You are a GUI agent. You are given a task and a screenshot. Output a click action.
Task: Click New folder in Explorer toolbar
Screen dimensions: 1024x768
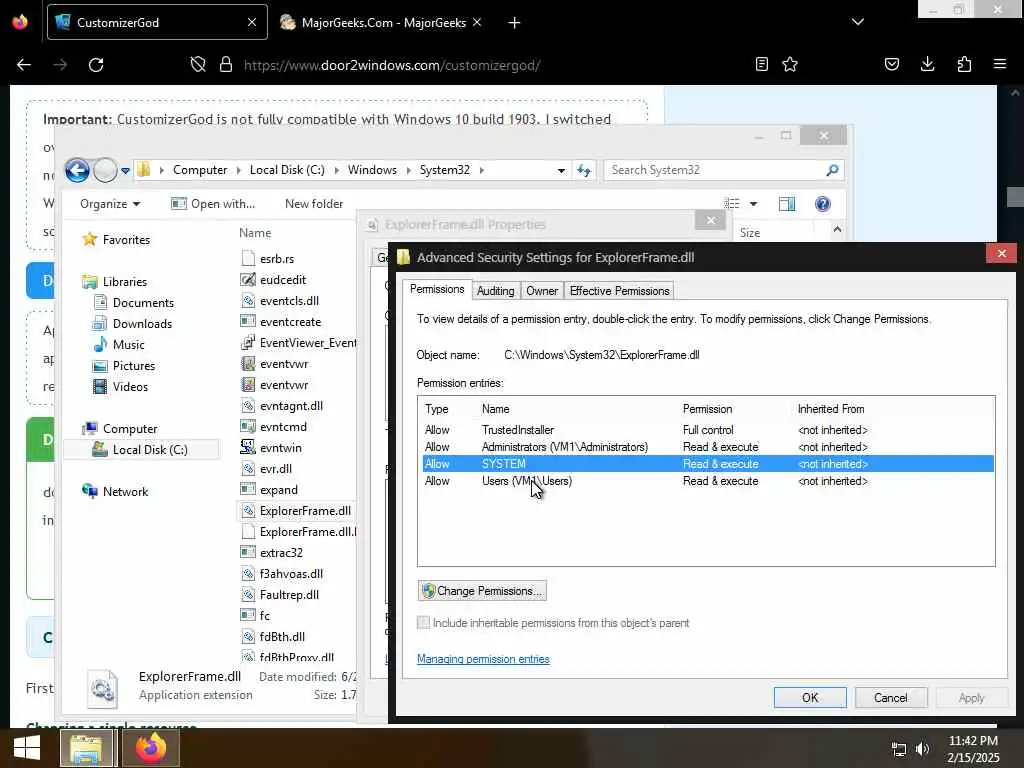[313, 204]
